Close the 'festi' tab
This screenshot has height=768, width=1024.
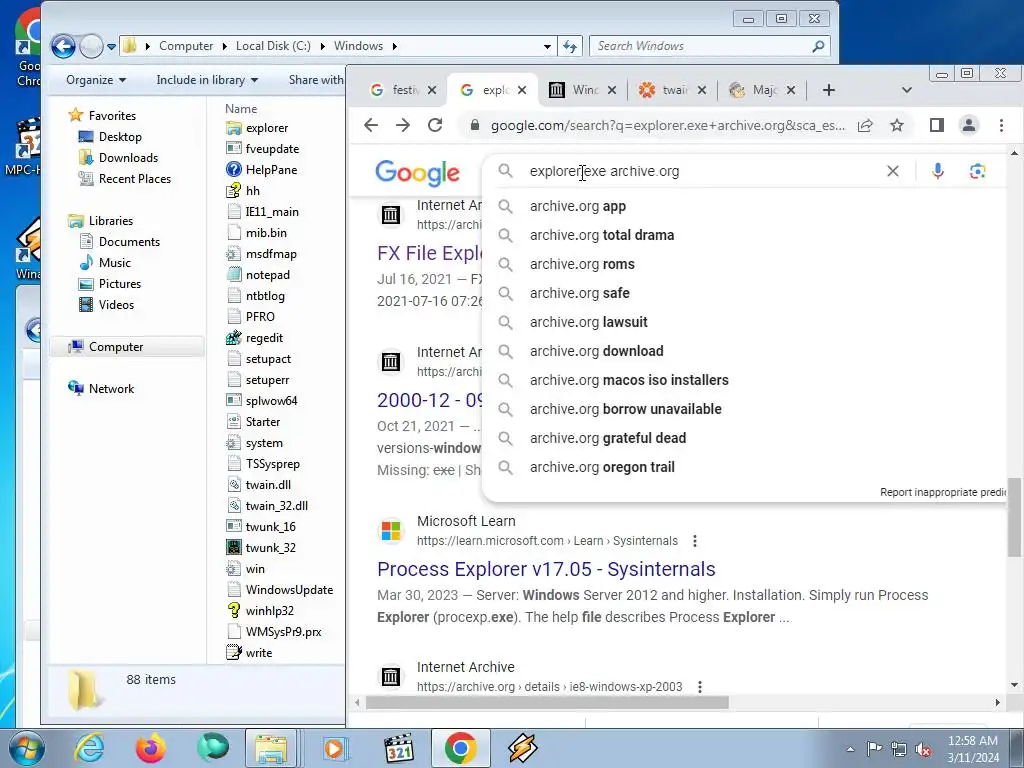pos(432,90)
